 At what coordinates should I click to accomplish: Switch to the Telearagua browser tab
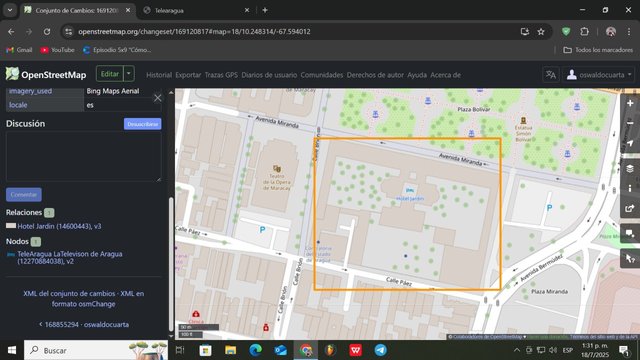coord(196,11)
